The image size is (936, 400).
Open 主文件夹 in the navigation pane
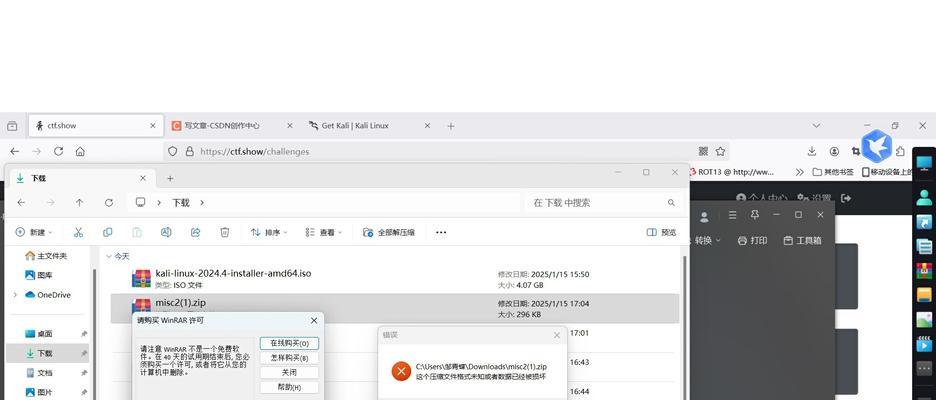[46, 256]
